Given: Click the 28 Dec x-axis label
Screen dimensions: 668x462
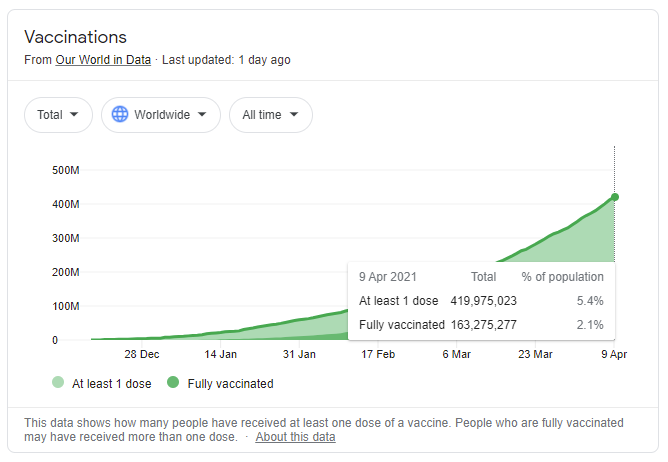Looking at the screenshot, I should (x=141, y=354).
